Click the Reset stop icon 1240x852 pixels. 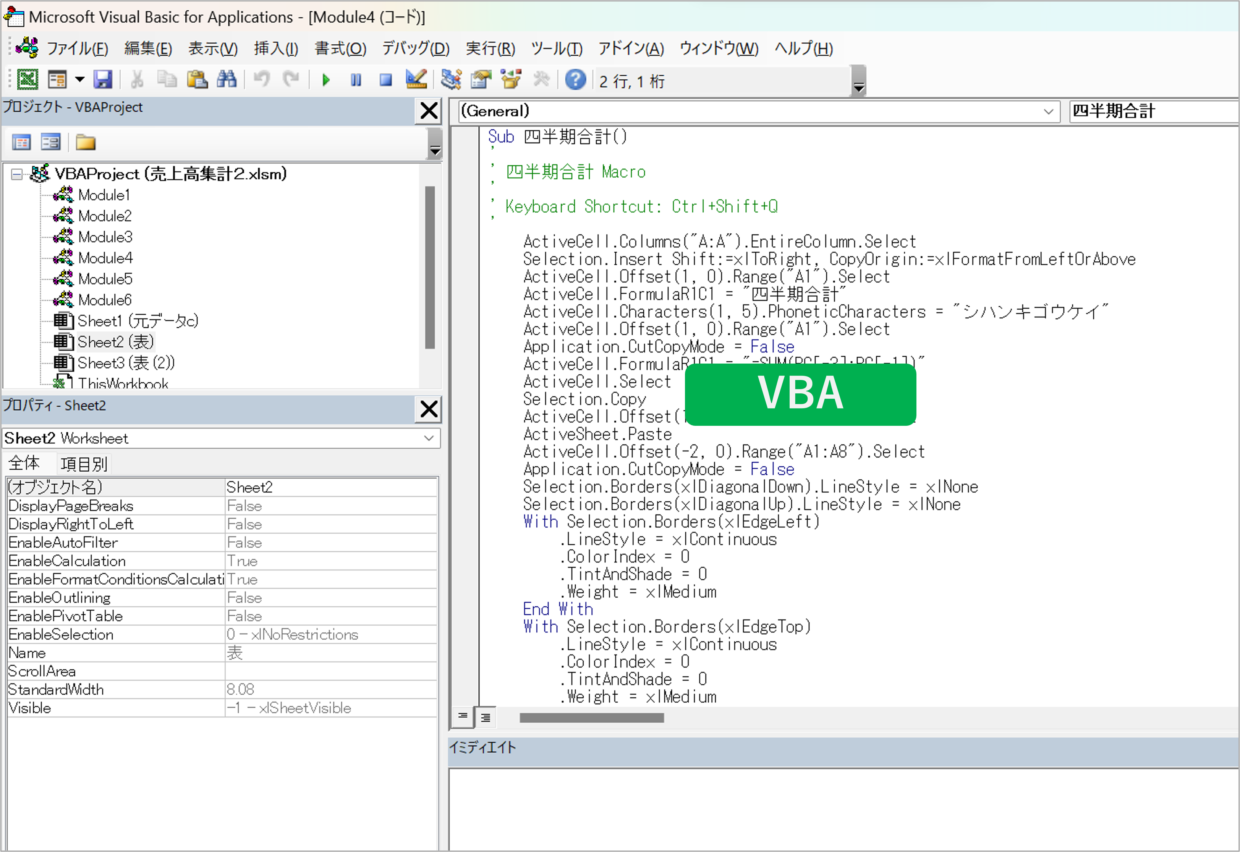tap(386, 80)
